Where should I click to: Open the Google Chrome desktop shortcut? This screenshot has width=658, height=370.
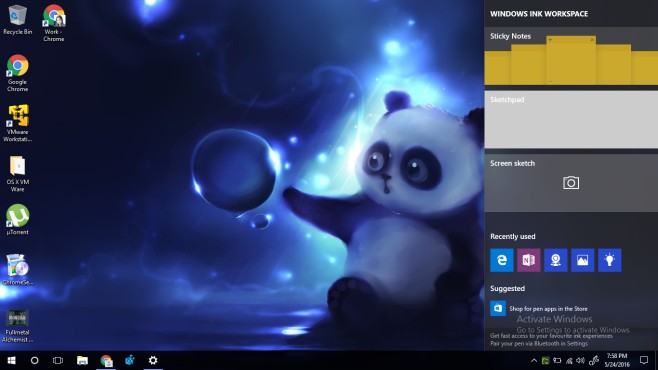point(17,73)
